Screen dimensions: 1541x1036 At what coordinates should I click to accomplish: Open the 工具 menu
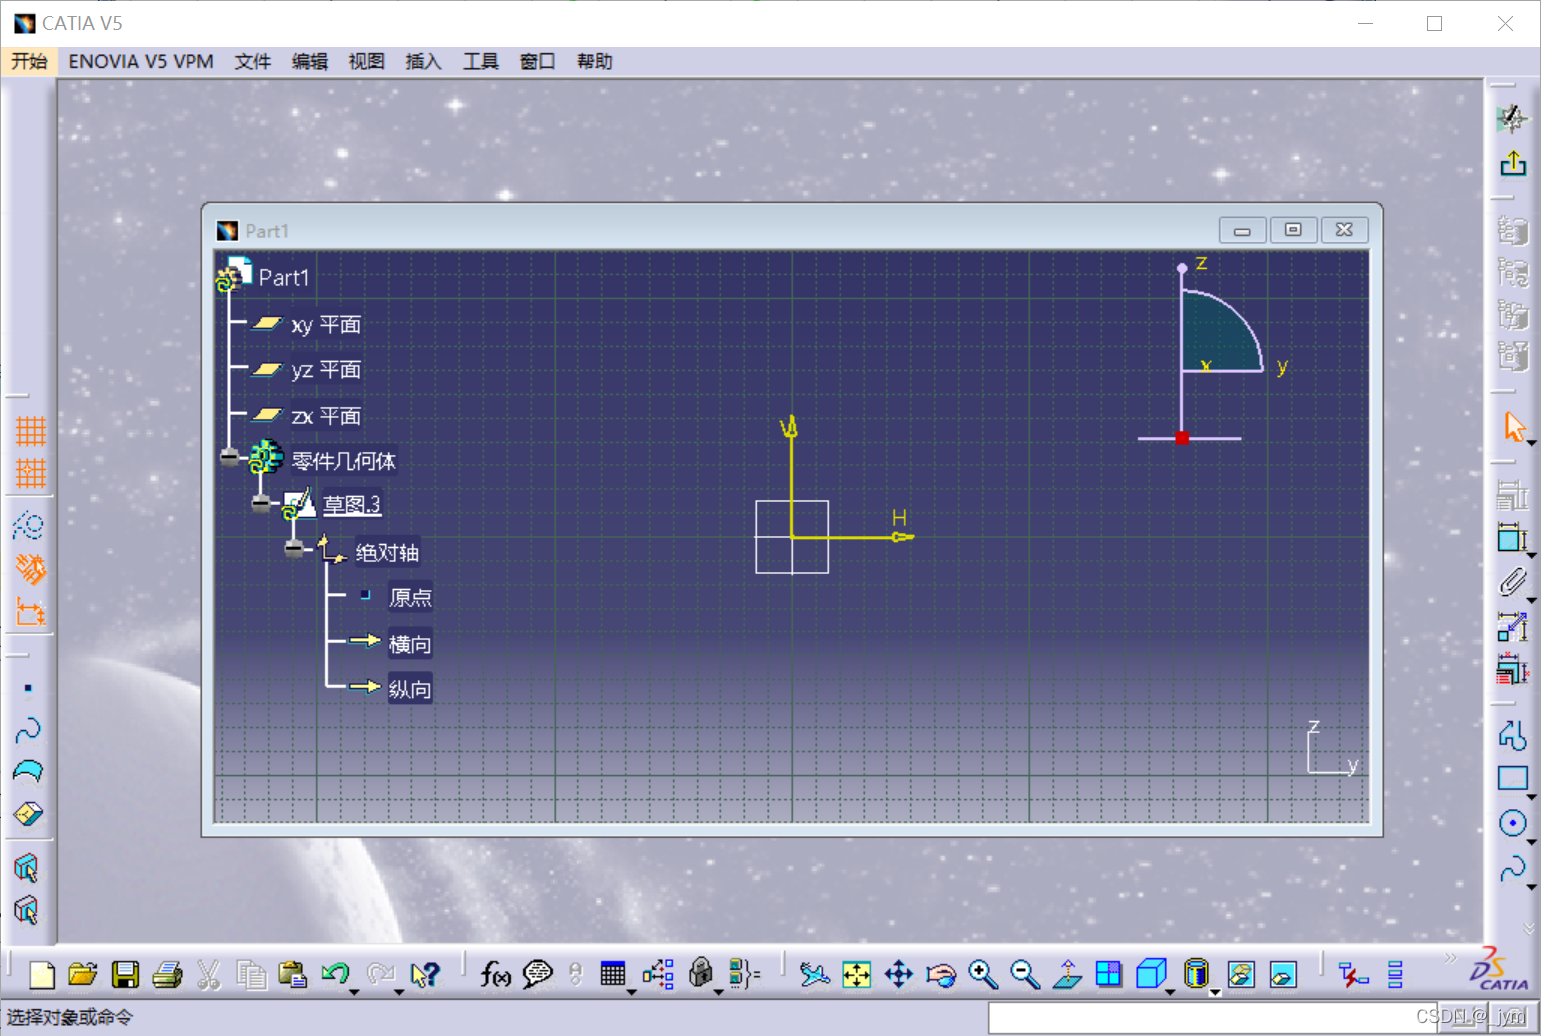[x=480, y=61]
